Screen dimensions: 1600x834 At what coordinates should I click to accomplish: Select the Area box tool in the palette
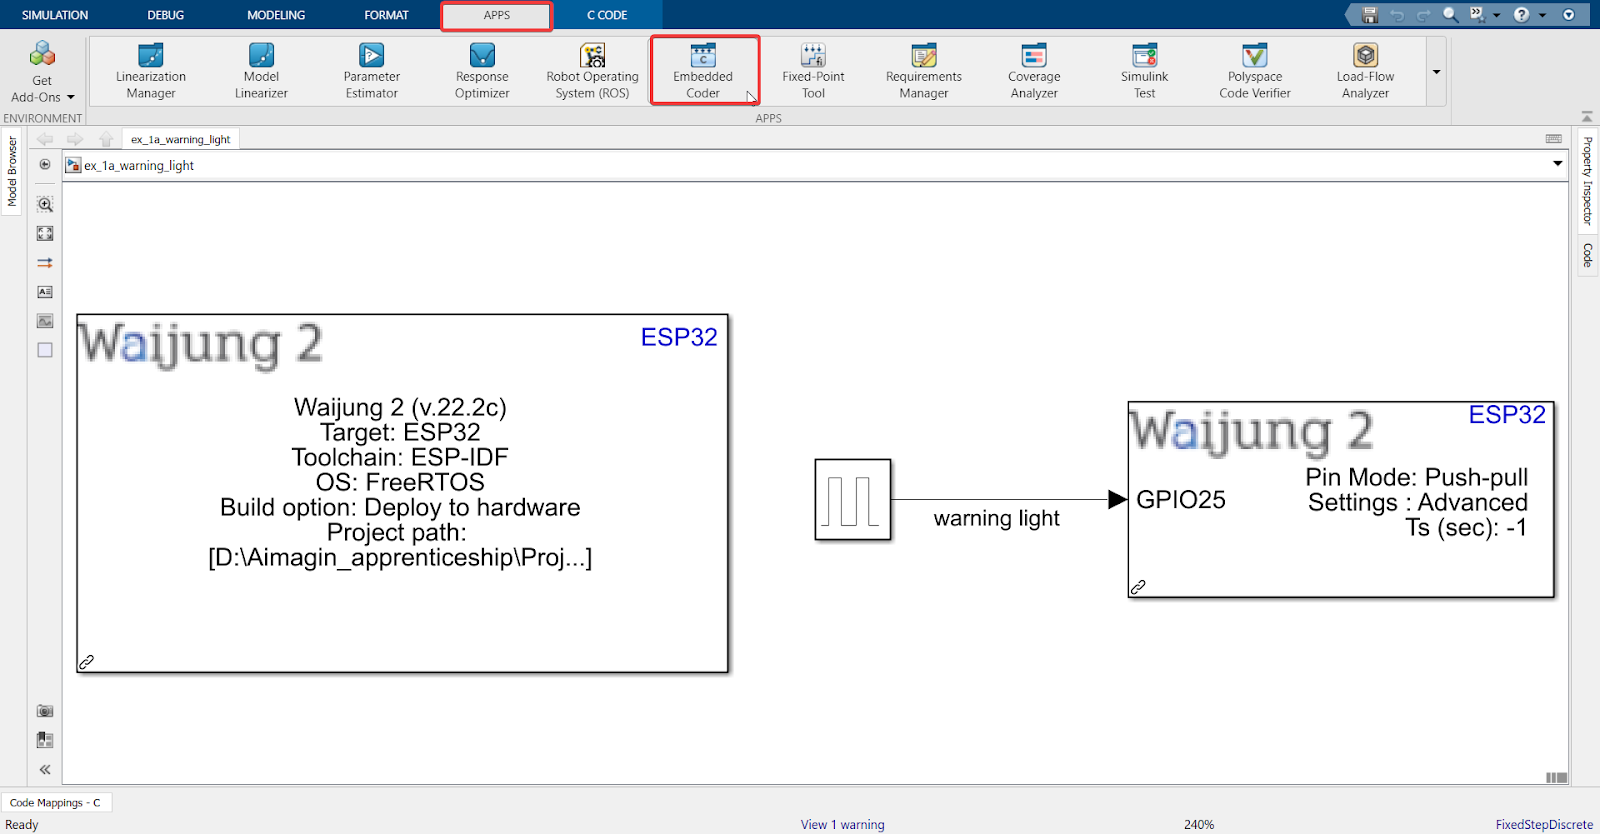[x=45, y=350]
